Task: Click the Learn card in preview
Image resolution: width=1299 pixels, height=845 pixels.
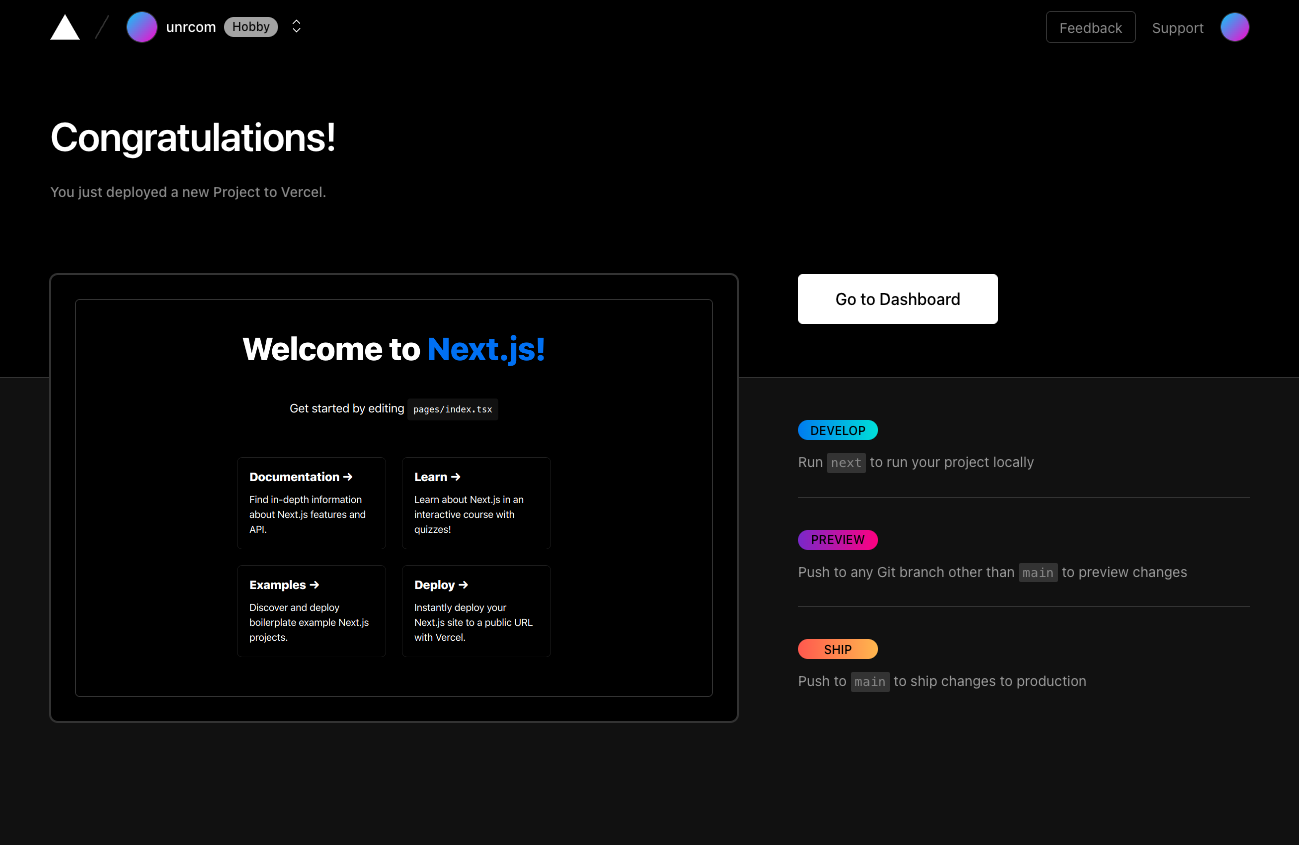Action: point(476,503)
